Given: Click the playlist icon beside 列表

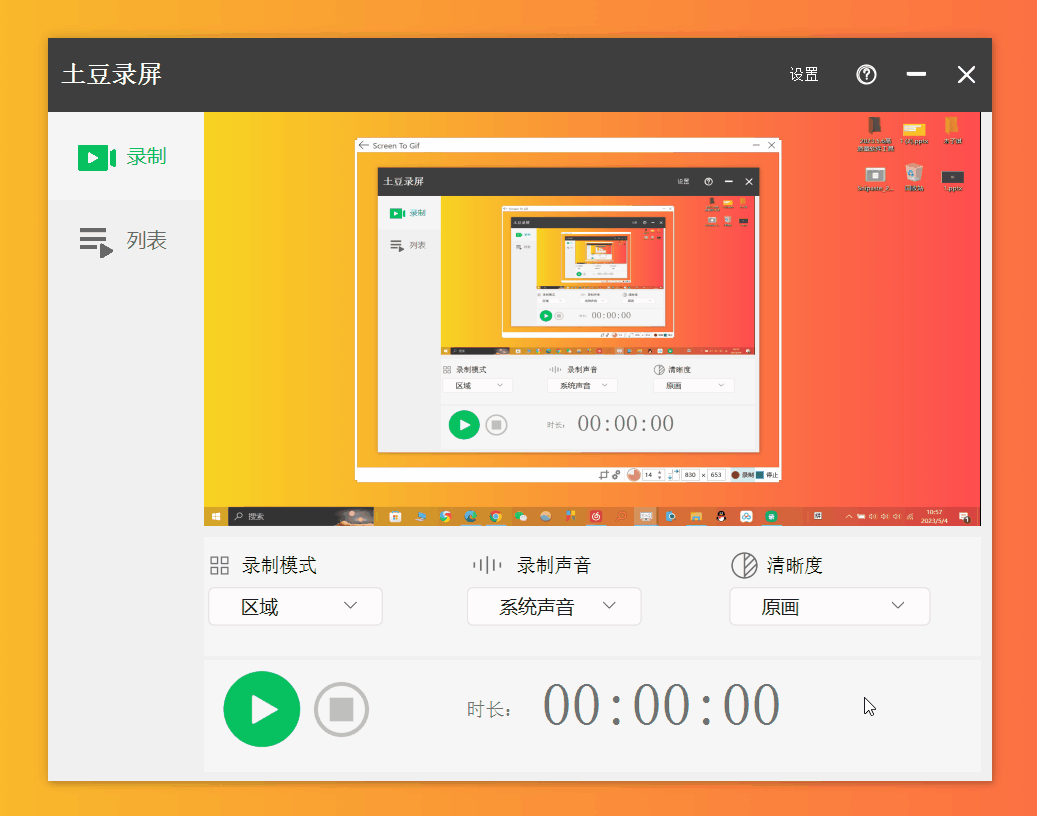Looking at the screenshot, I should (96, 242).
